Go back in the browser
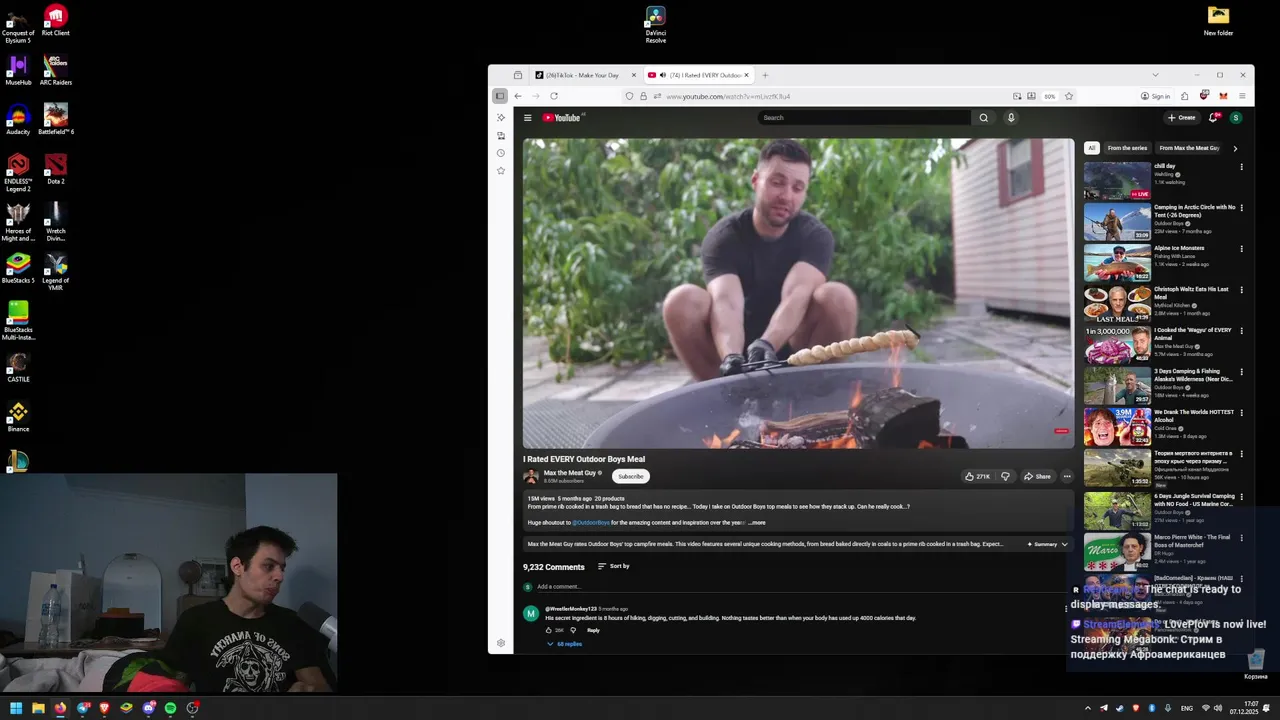Screen dimensions: 1280x720 pyautogui.click(x=518, y=96)
